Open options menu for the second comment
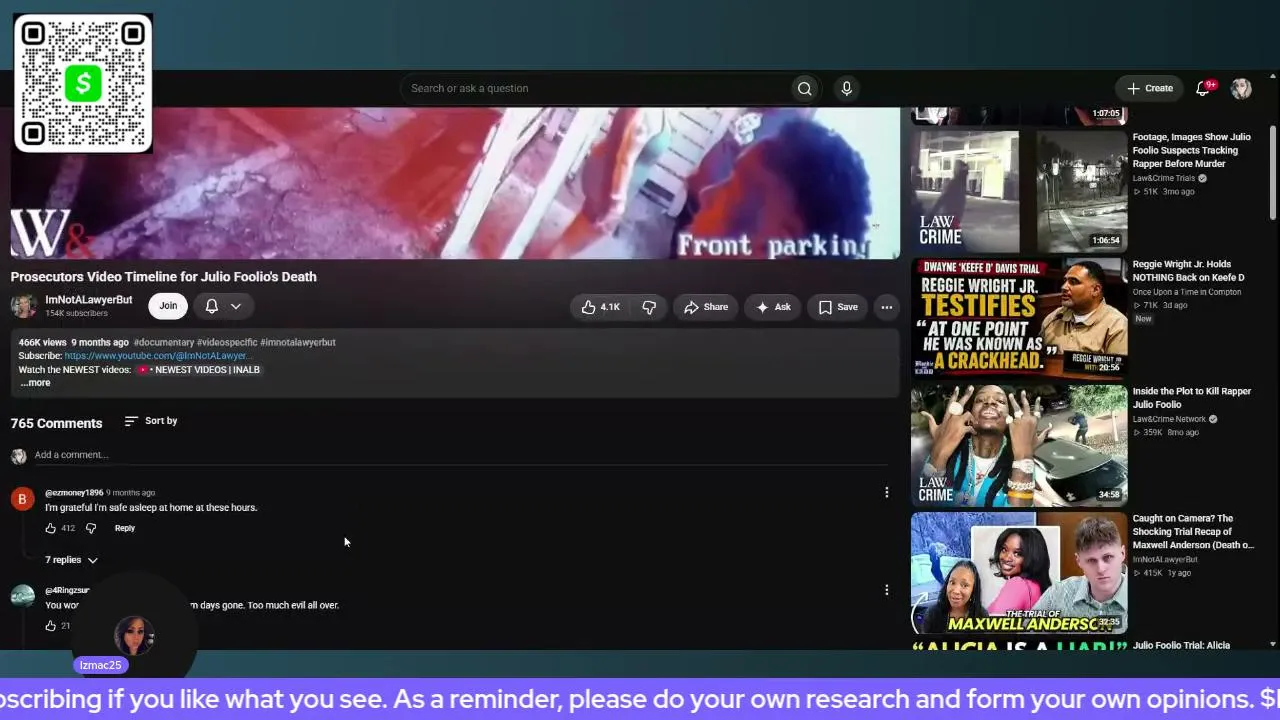This screenshot has width=1280, height=720. pos(886,590)
